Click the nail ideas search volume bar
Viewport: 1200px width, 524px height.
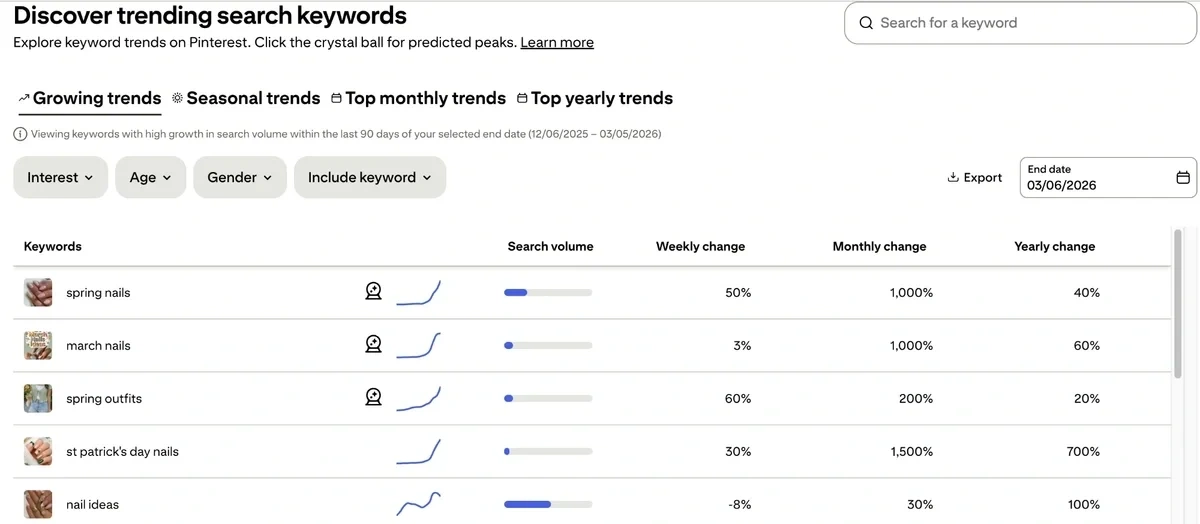point(548,504)
